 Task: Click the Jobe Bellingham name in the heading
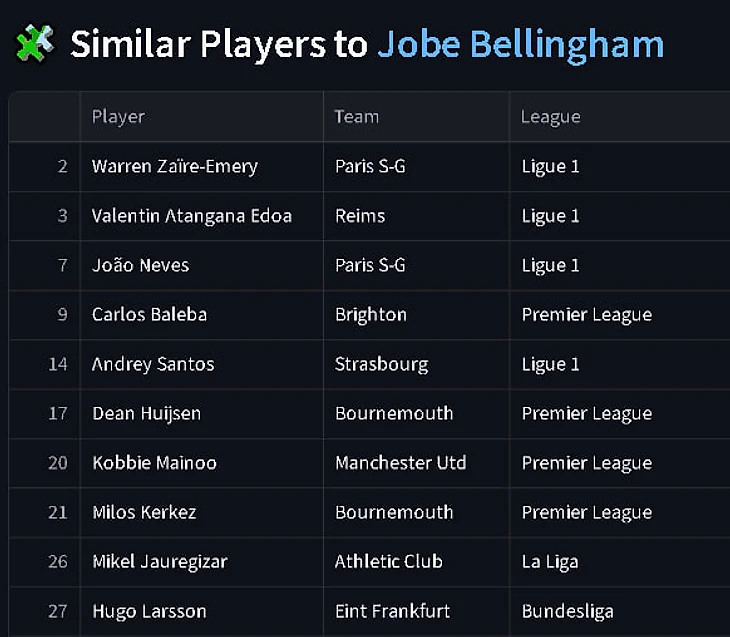(520, 45)
